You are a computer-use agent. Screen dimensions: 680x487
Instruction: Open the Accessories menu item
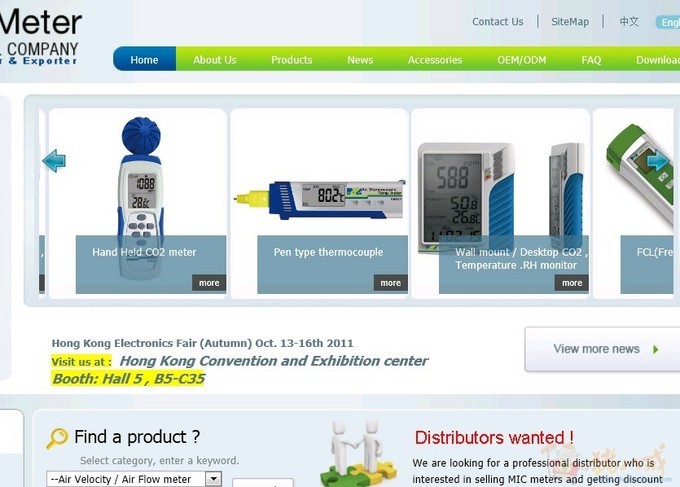435,60
